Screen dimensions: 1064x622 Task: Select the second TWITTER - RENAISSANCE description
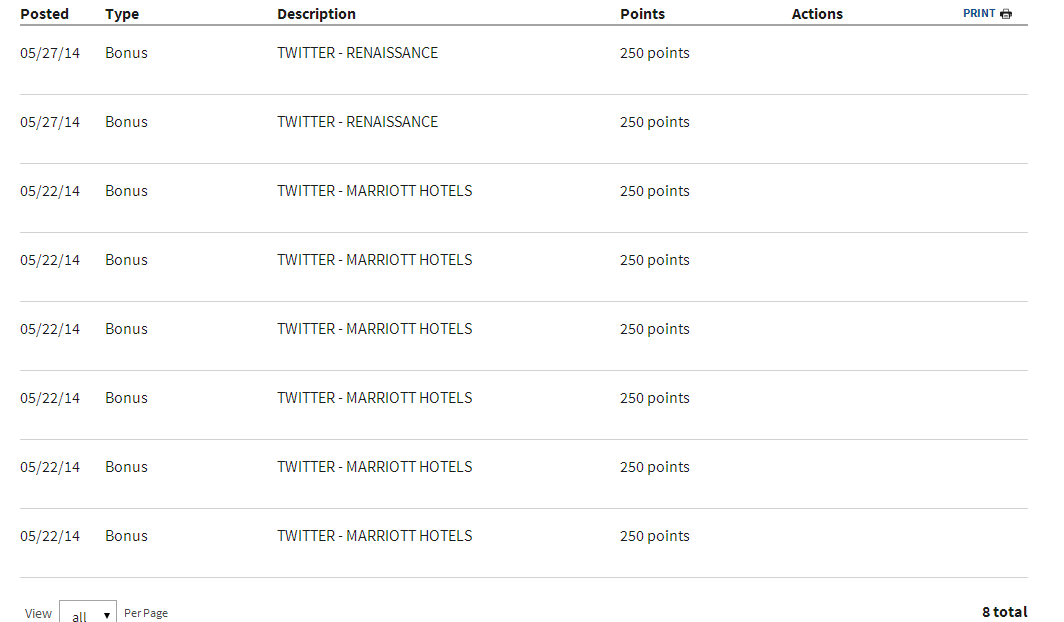tap(357, 122)
